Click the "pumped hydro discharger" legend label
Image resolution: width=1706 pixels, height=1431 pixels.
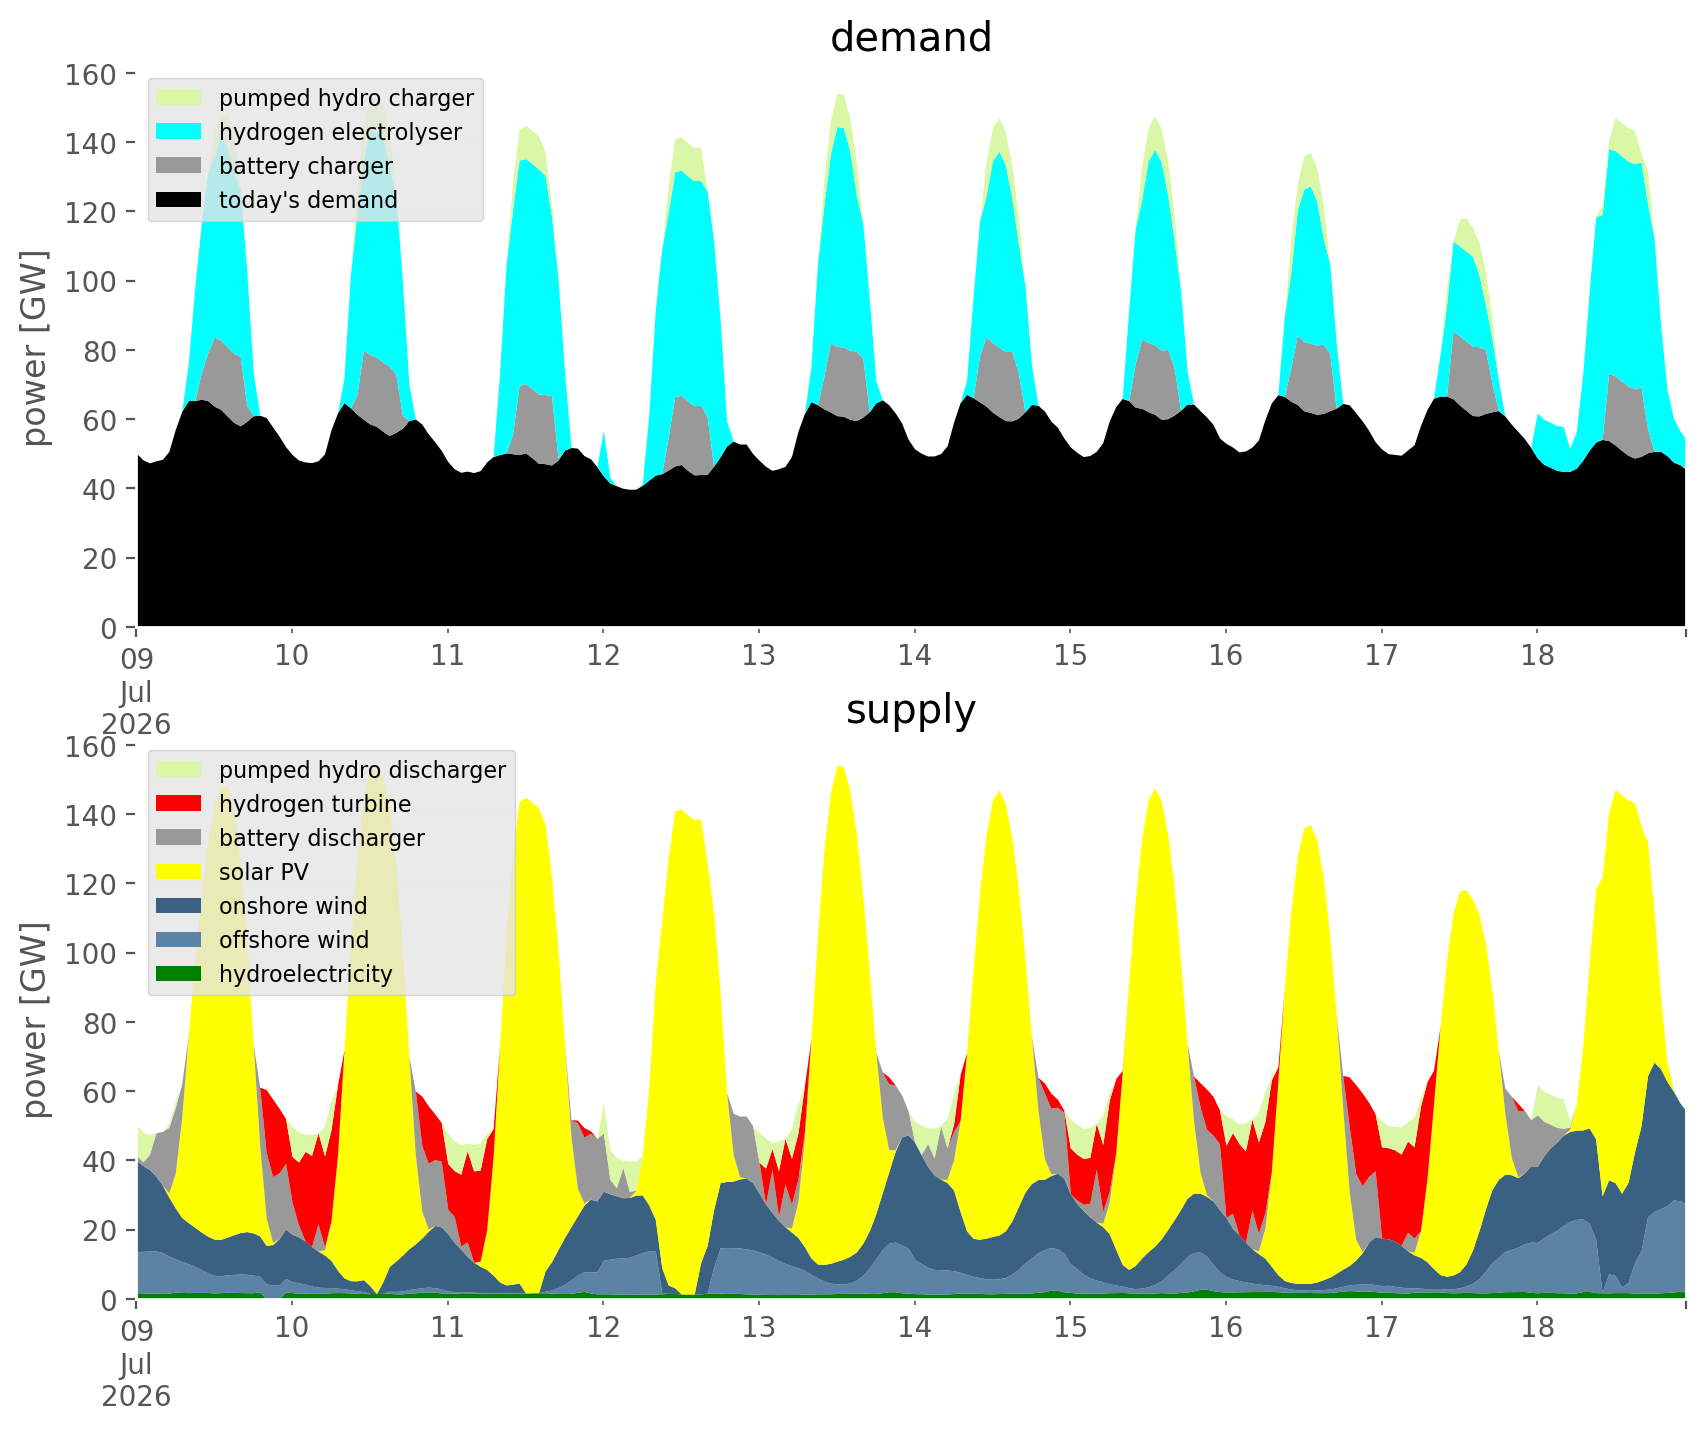coord(362,770)
